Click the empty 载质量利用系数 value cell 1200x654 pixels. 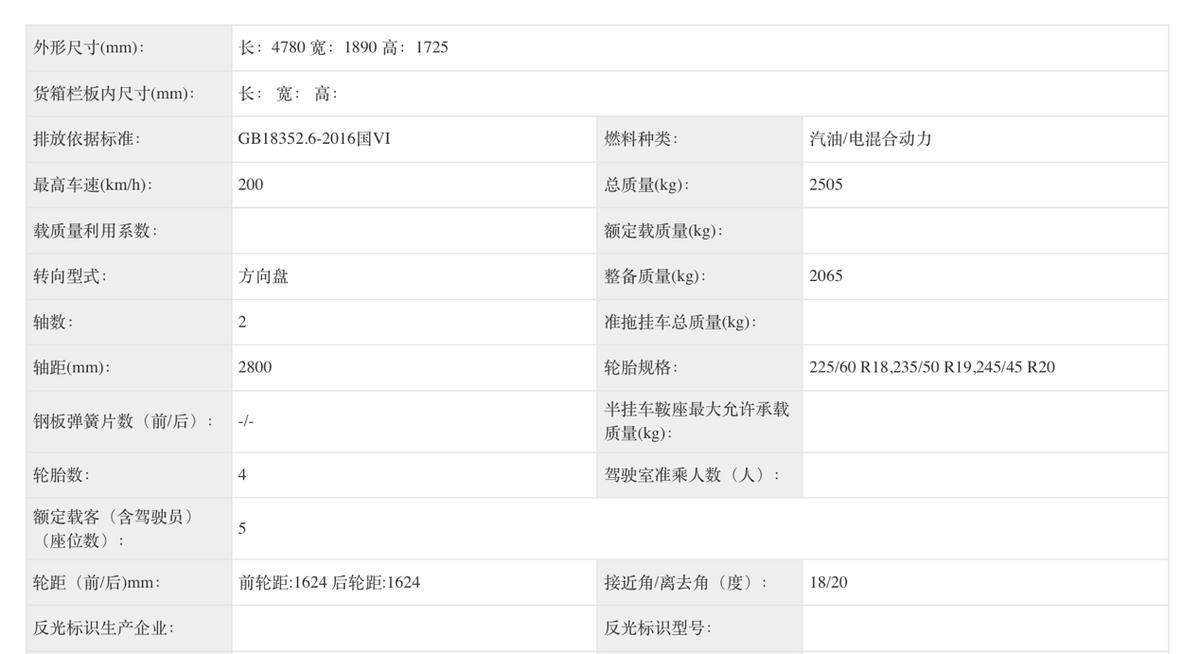click(414, 231)
